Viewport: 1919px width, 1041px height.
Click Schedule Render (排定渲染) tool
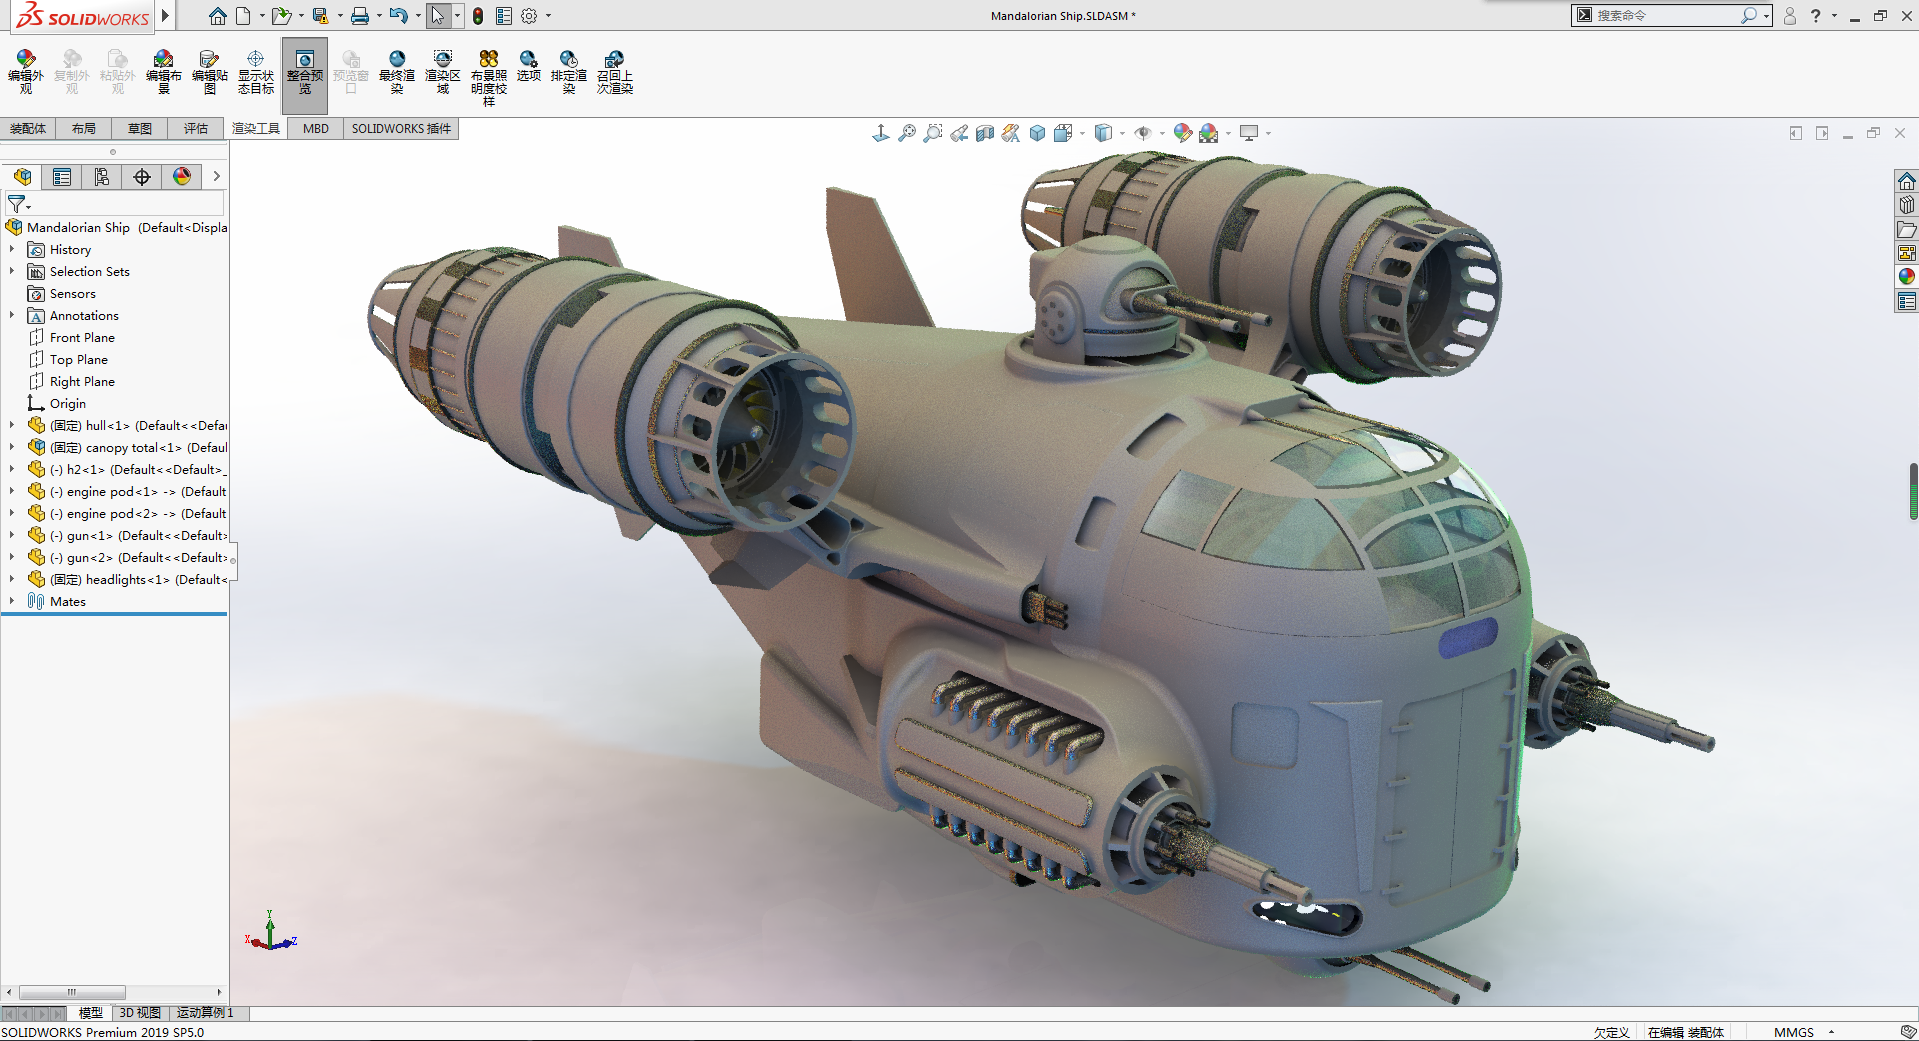[569, 72]
